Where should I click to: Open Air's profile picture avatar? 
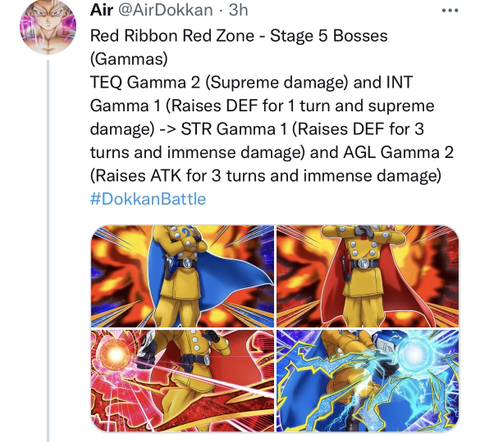pyautogui.click(x=48, y=26)
